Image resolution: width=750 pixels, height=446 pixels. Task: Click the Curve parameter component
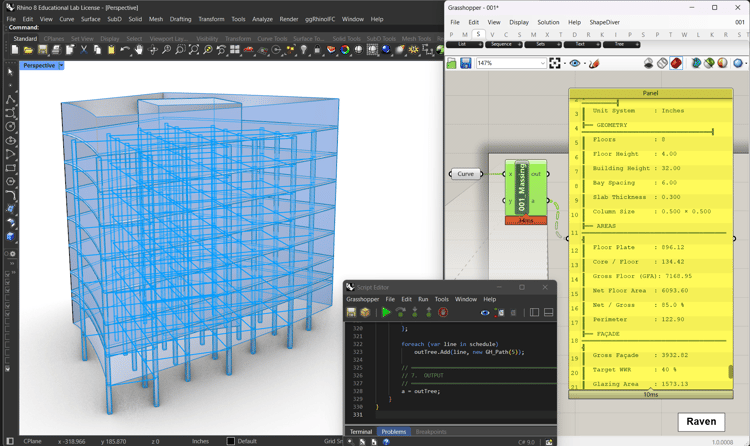[x=465, y=174]
